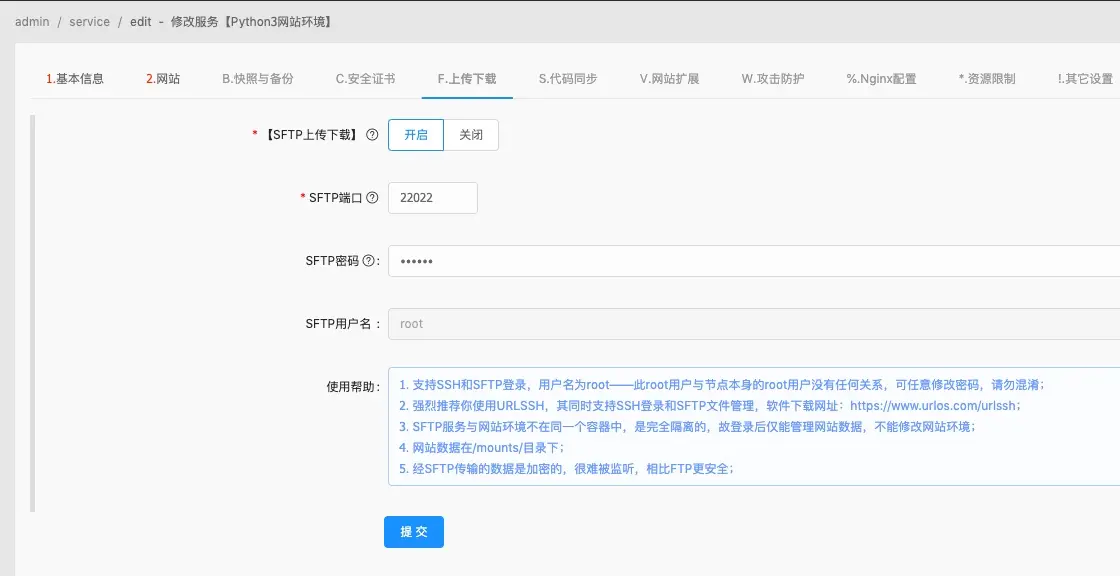Click the 使用帮助 label
1120x576 pixels.
pyautogui.click(x=353, y=387)
